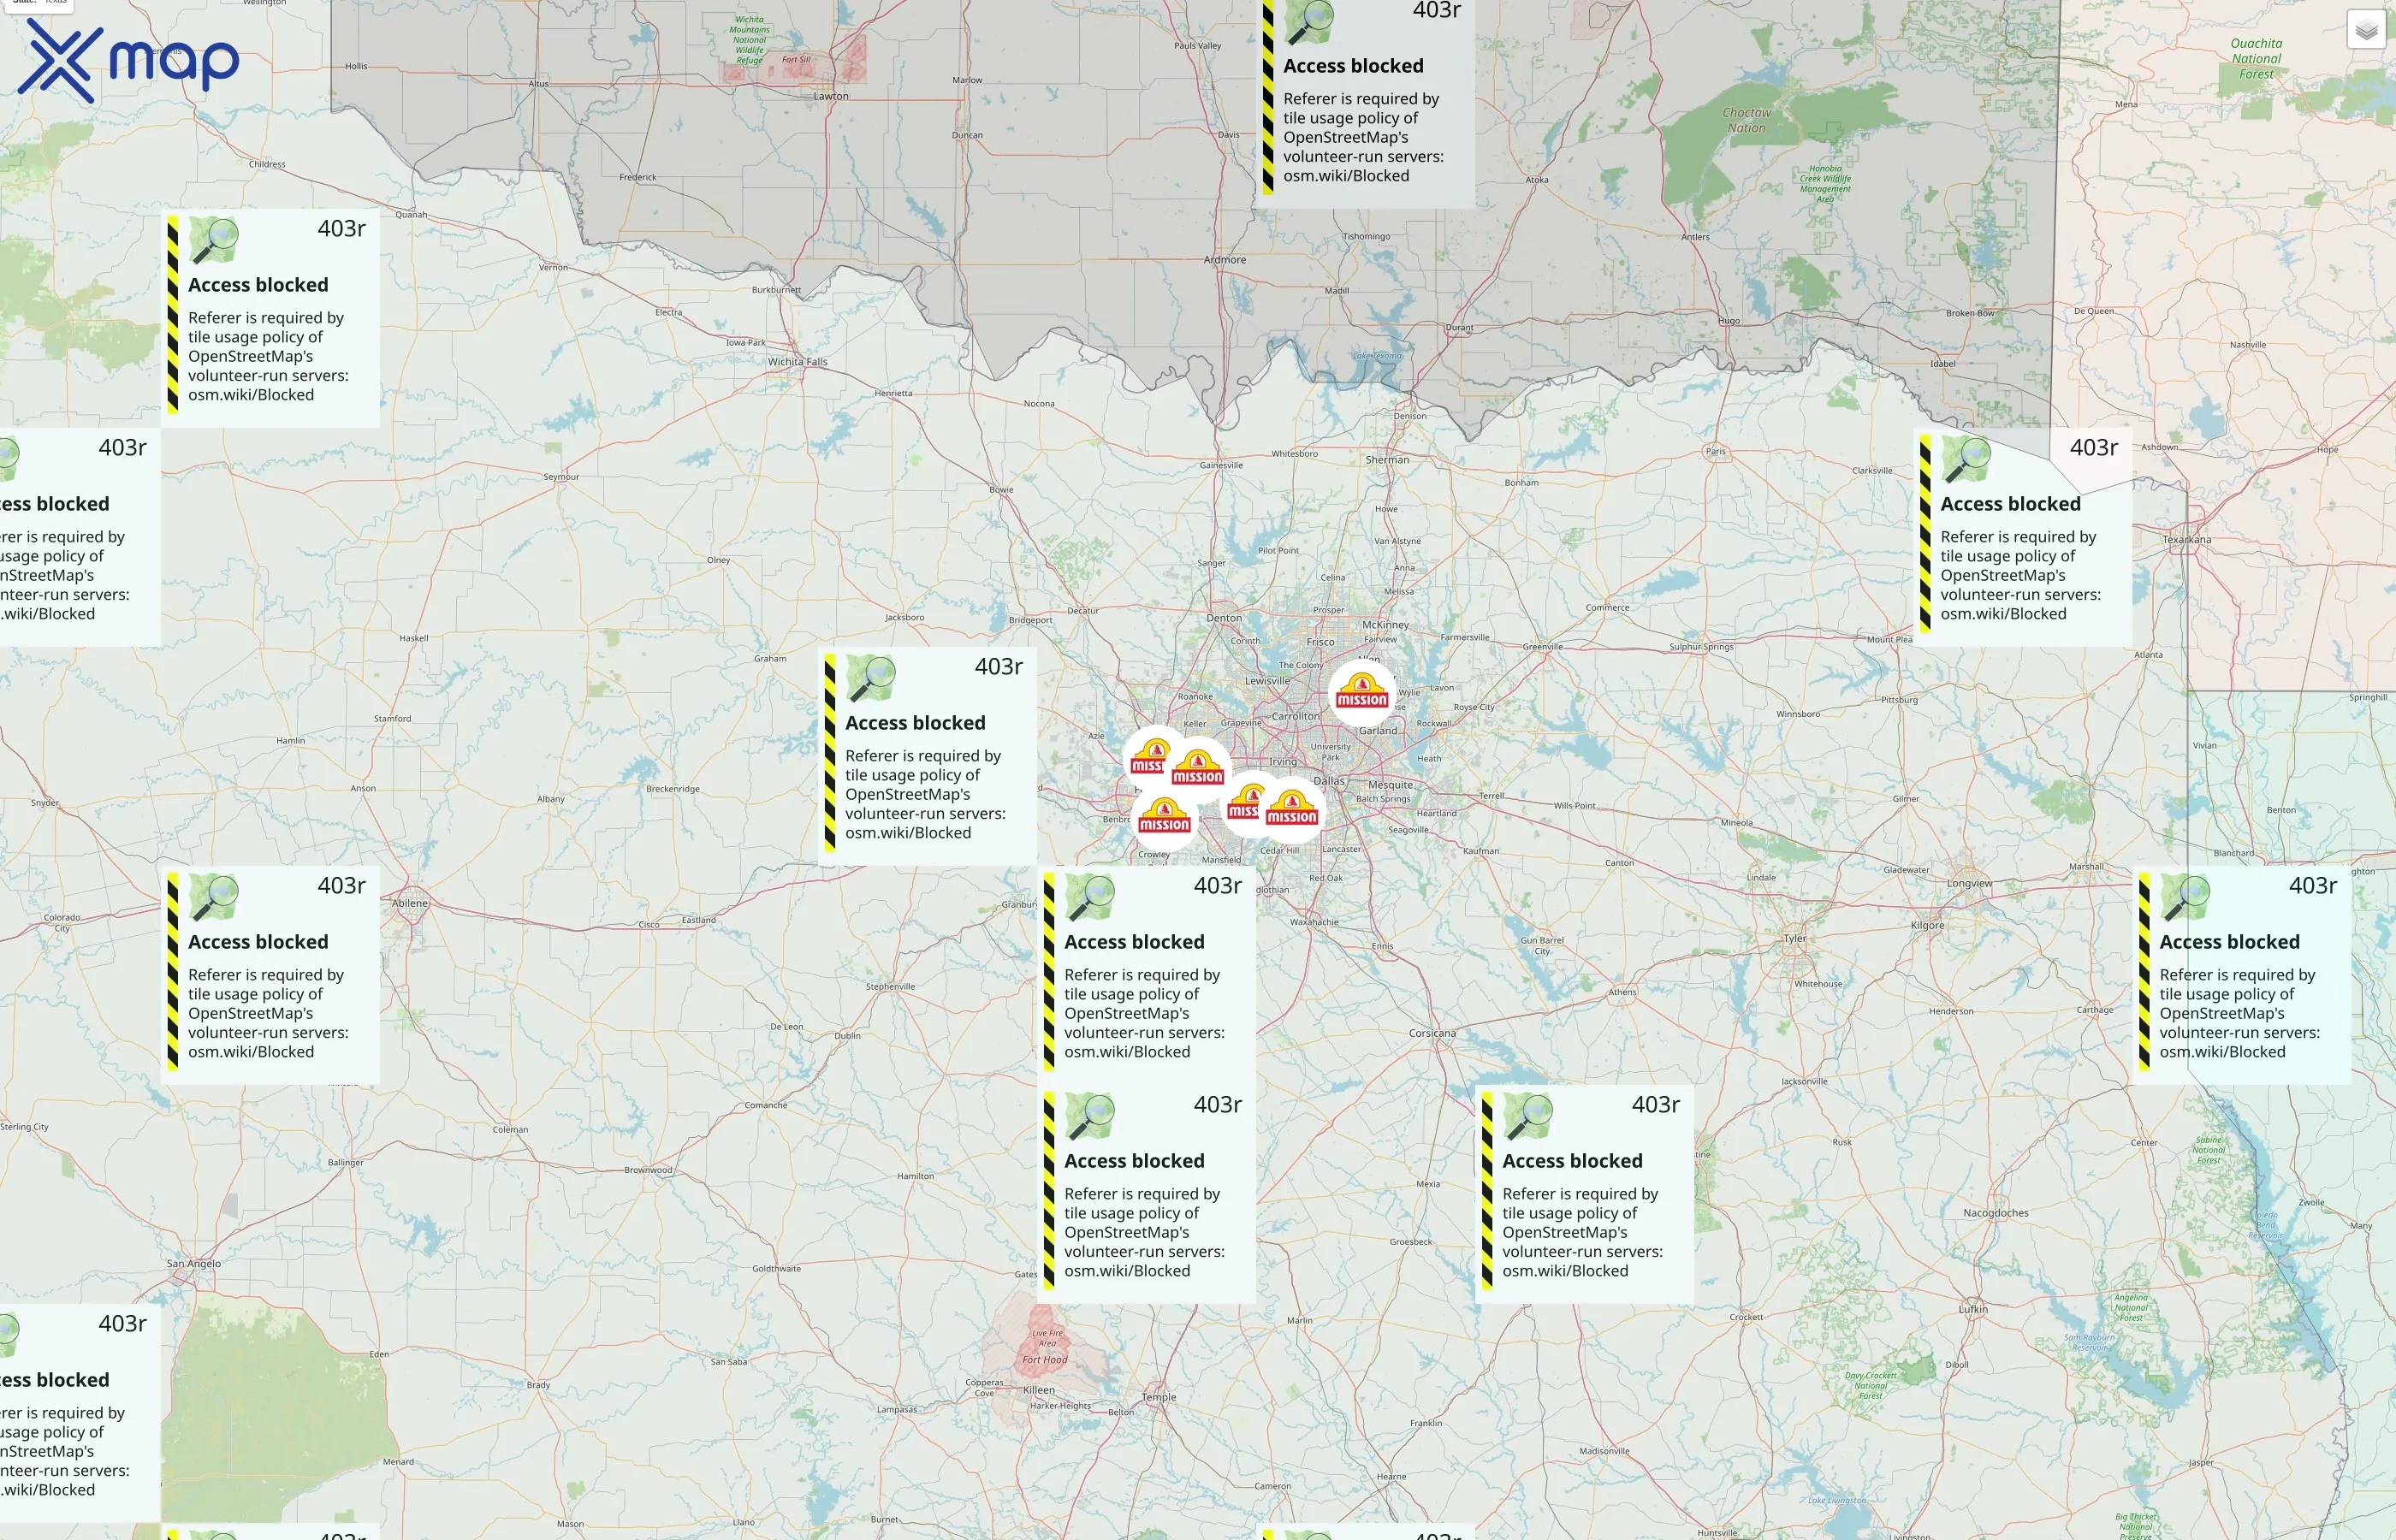Screen dimensions: 2396x1540
Task: Click the Lufkin city label
Action: [1973, 1309]
